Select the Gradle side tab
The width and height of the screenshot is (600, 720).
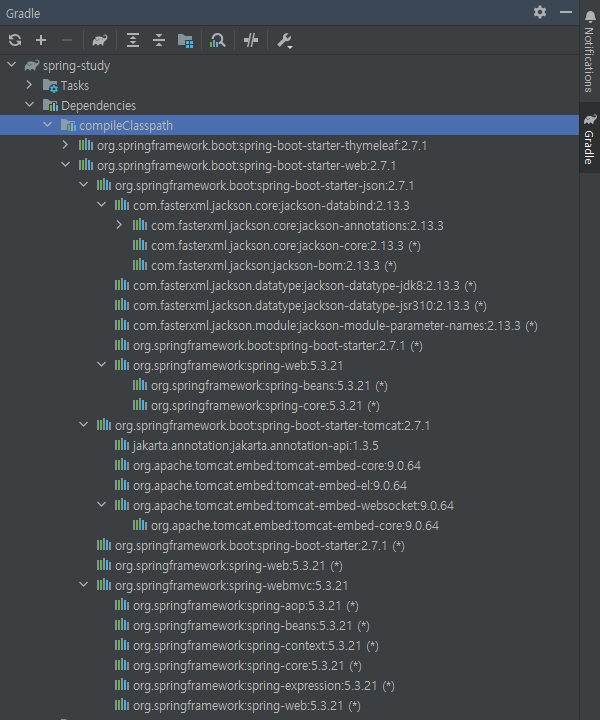589,138
